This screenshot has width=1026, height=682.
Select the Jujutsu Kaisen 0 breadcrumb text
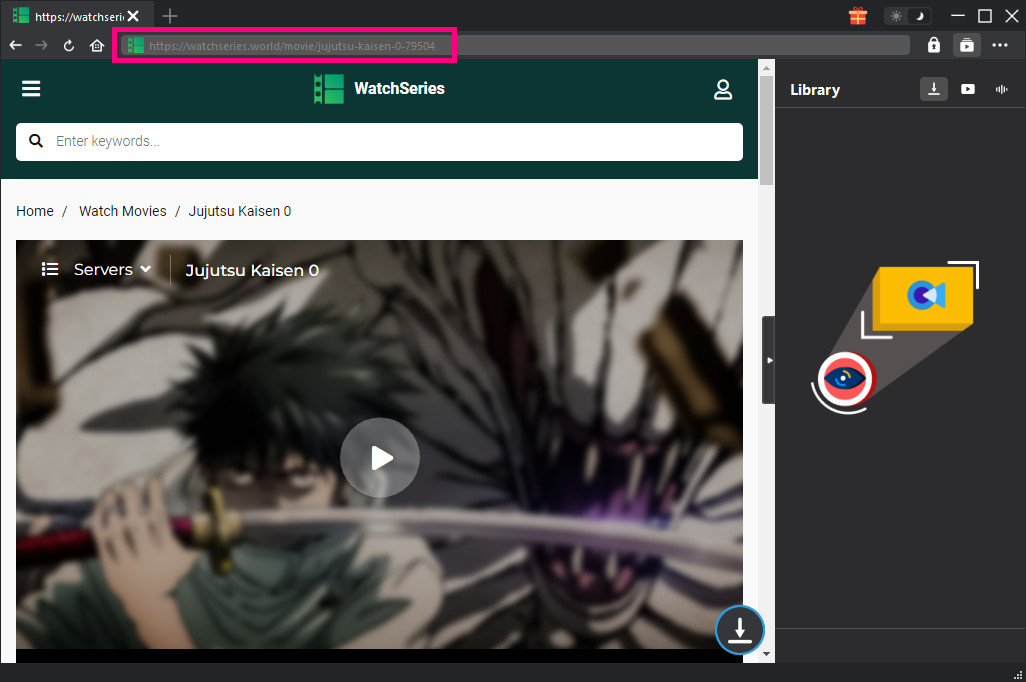coord(239,211)
